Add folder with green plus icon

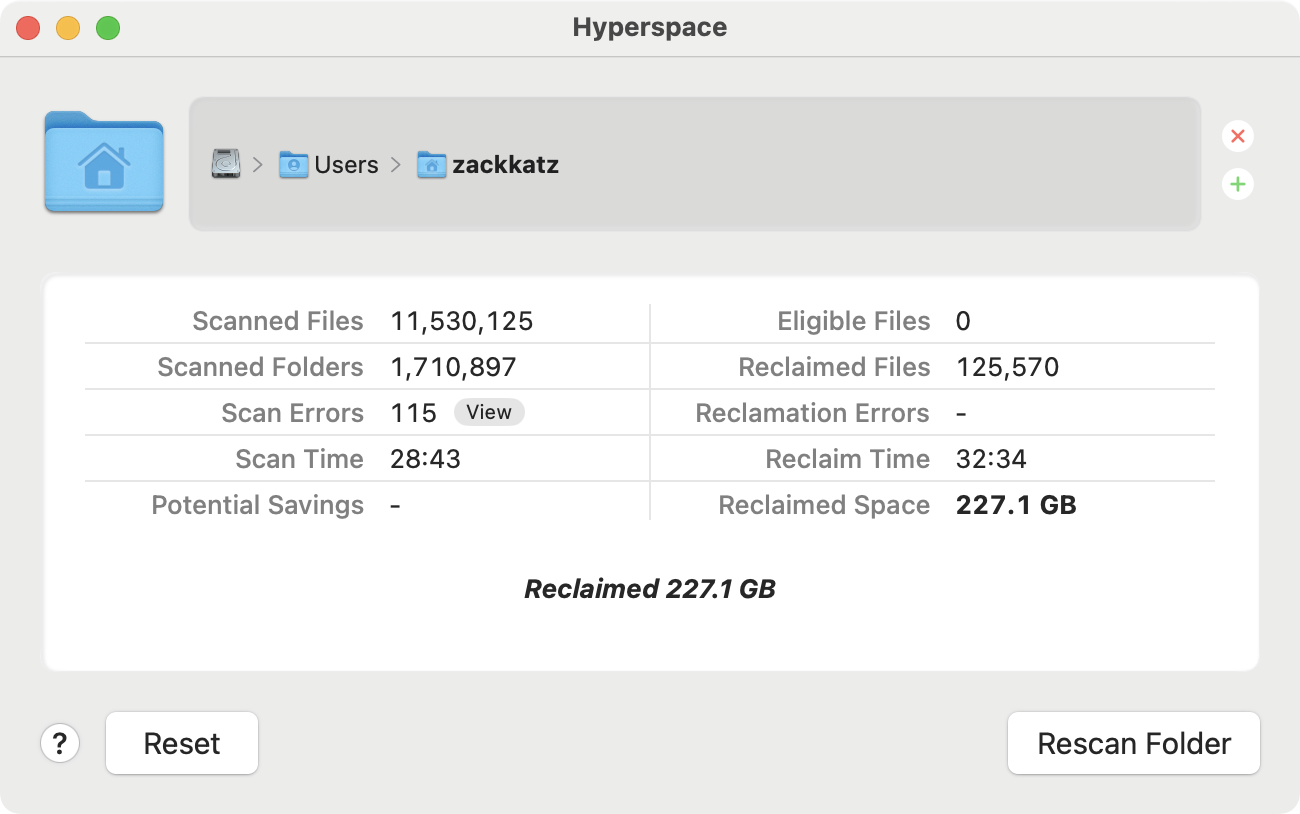[x=1238, y=184]
